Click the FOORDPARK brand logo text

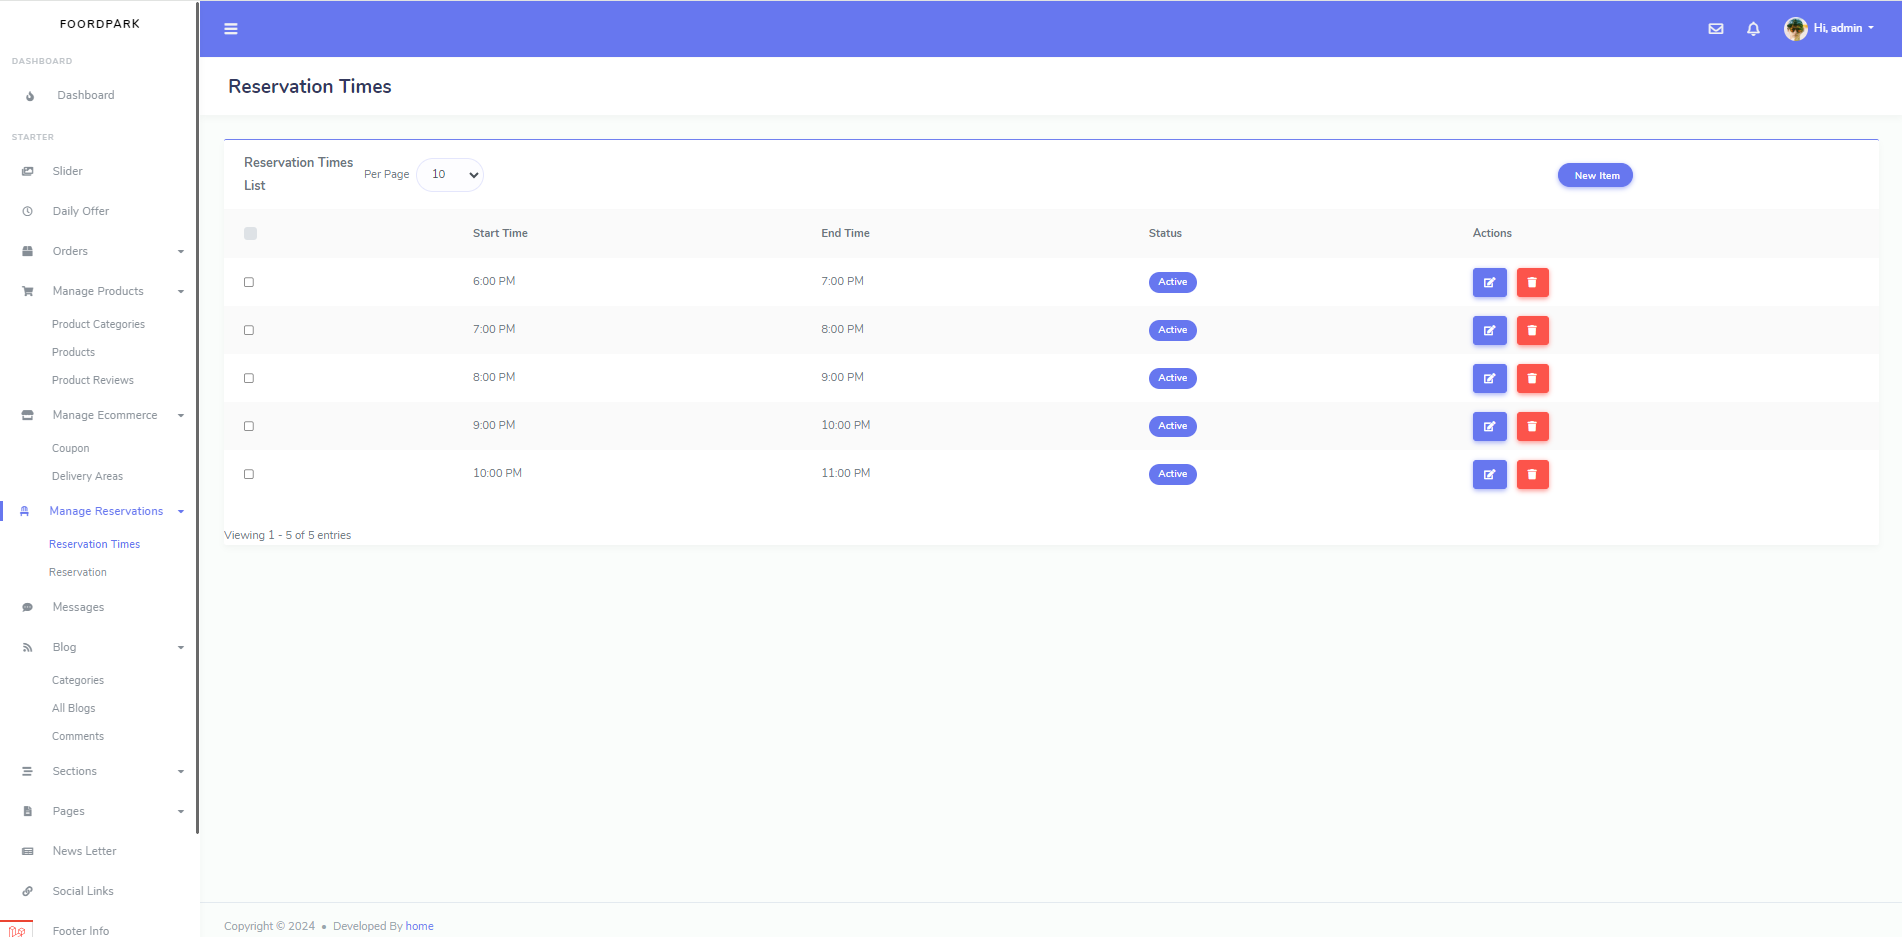tap(100, 24)
